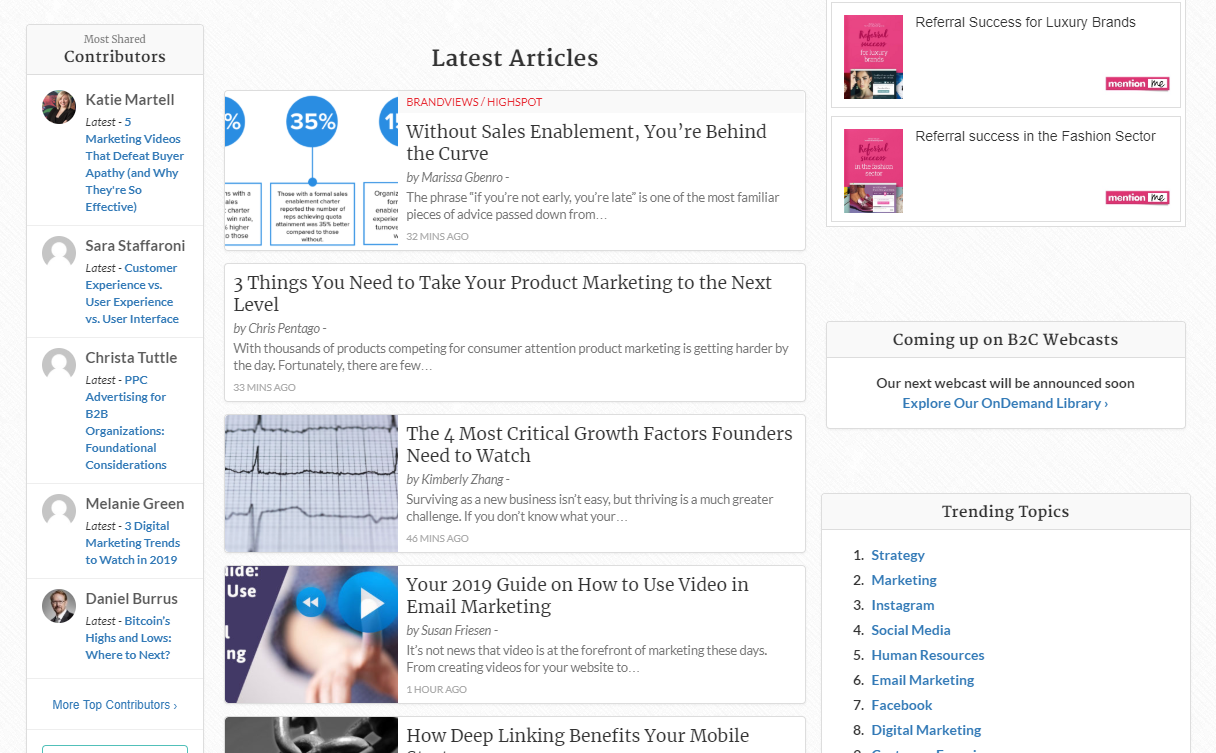Click the BRANDVIEWS / HIGHSPOT category label

474,102
